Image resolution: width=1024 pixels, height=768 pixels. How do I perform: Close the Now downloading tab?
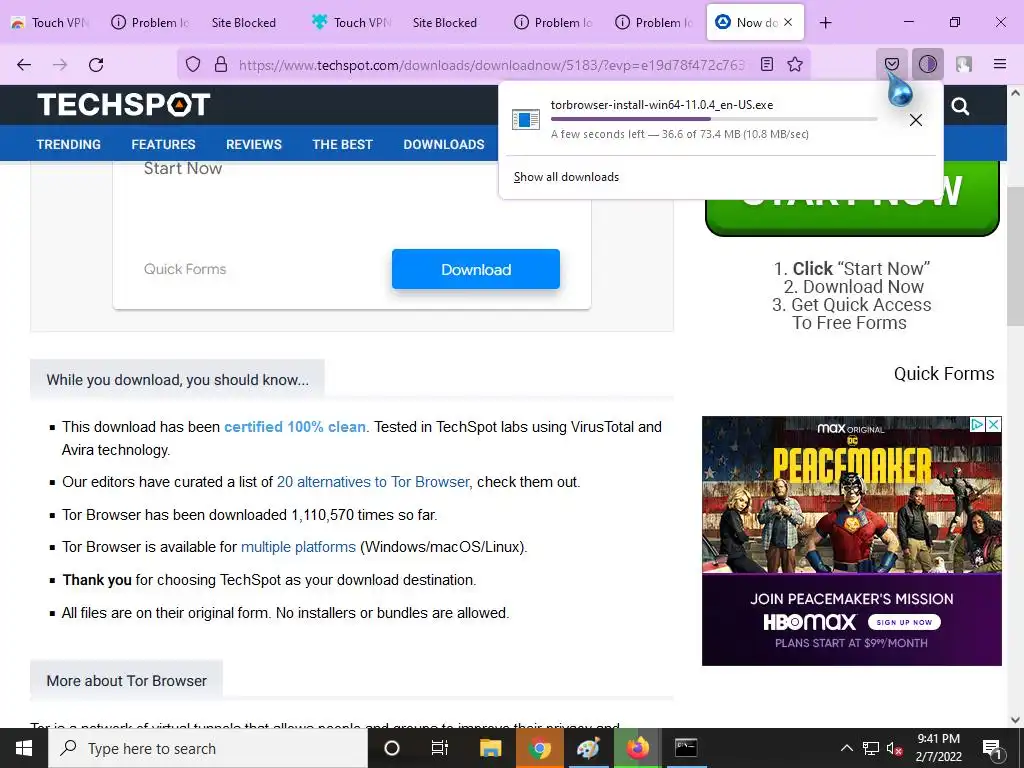coord(788,22)
